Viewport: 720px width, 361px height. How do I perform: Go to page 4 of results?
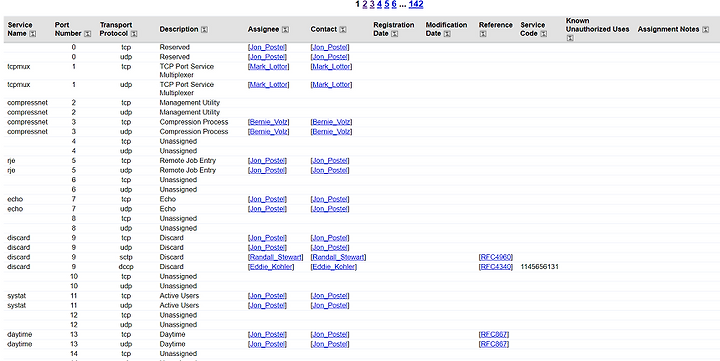[x=379, y=4]
